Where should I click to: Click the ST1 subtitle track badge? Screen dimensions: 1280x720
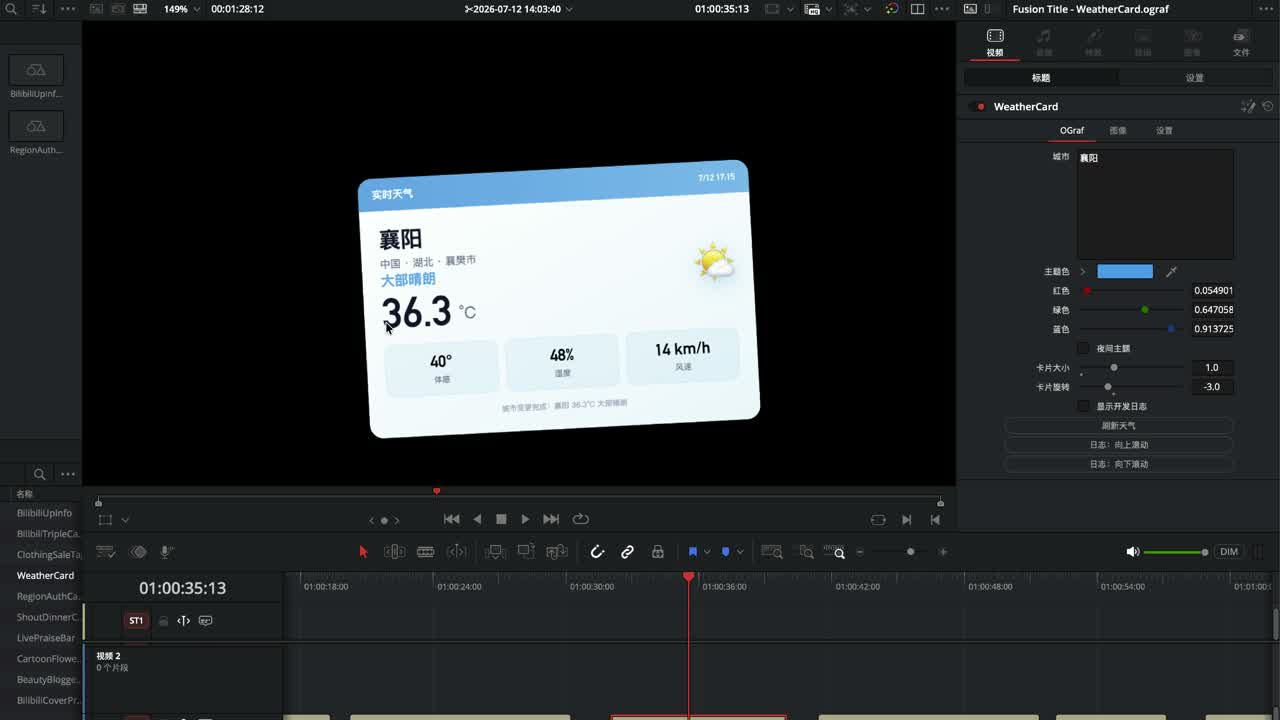click(136, 621)
